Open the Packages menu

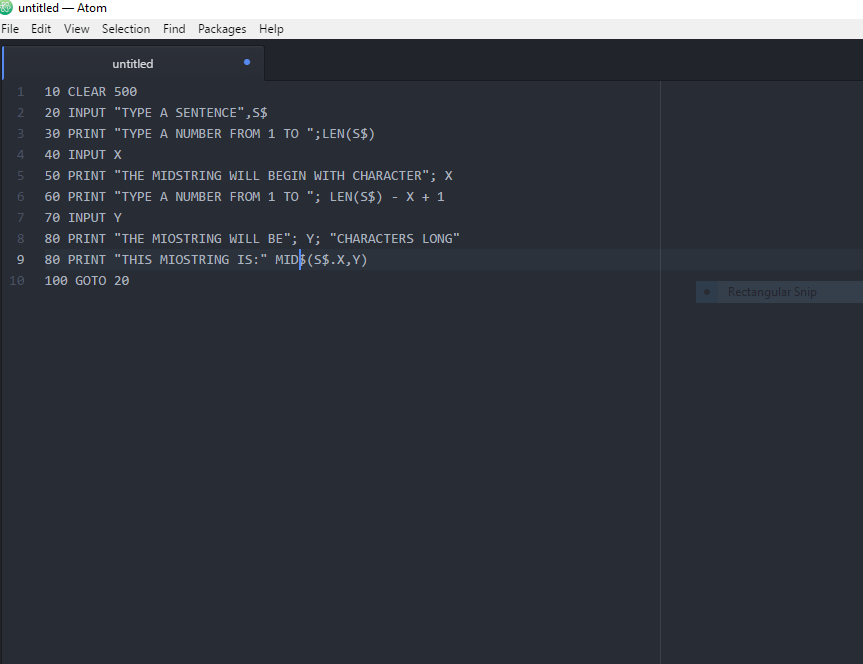(222, 29)
